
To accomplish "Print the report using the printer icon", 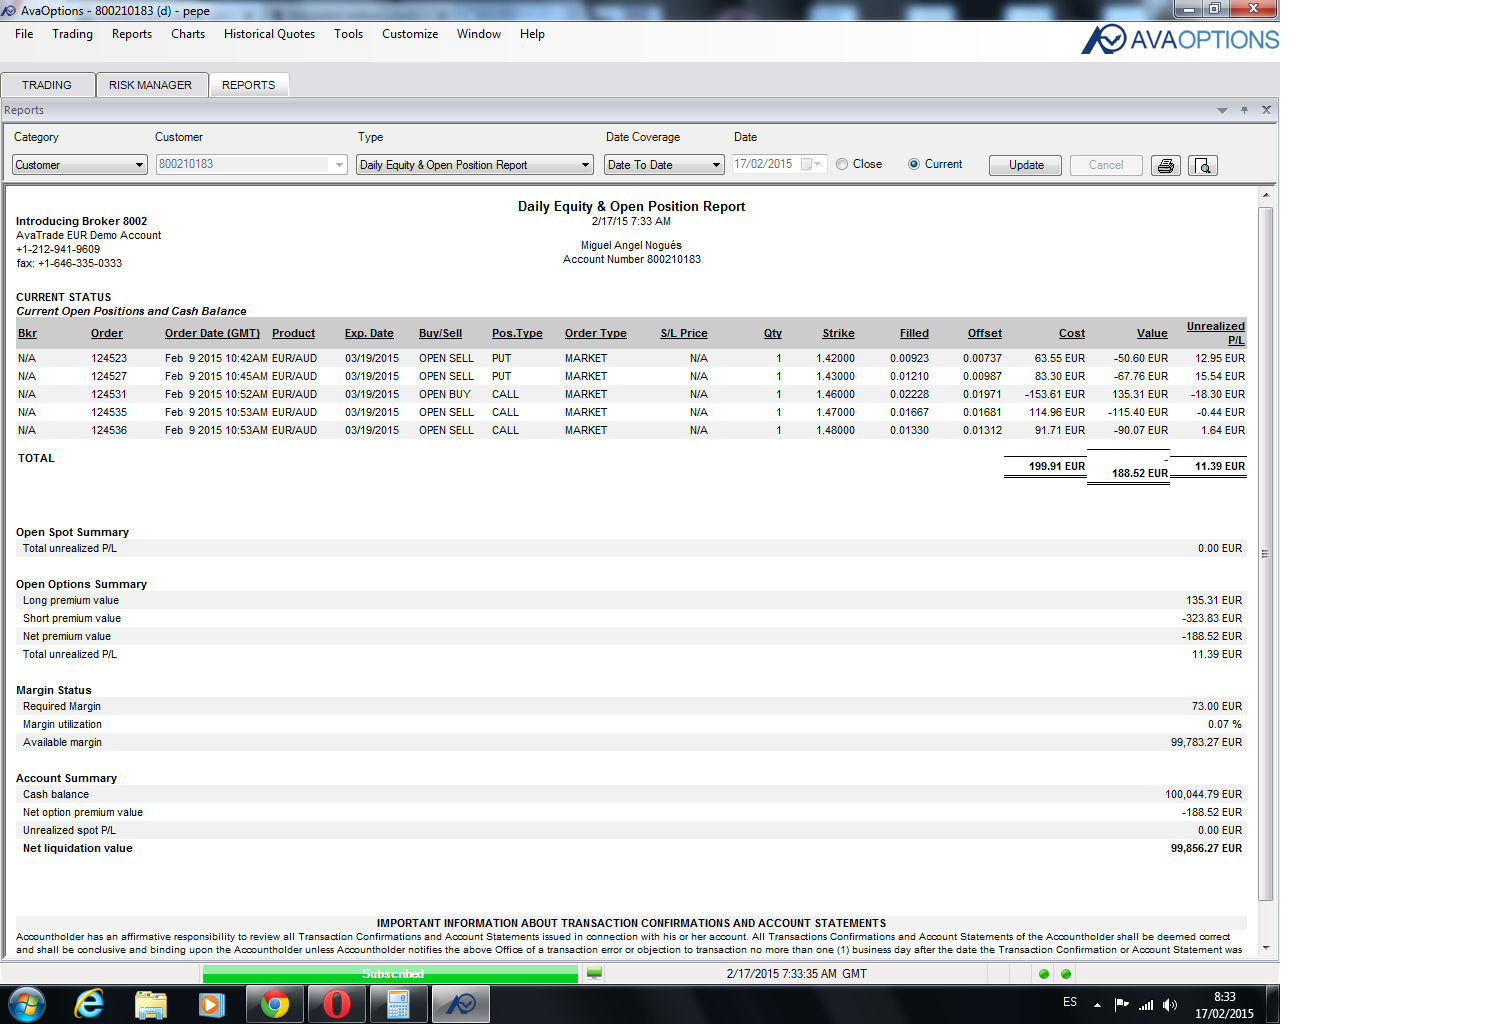I will 1166,165.
